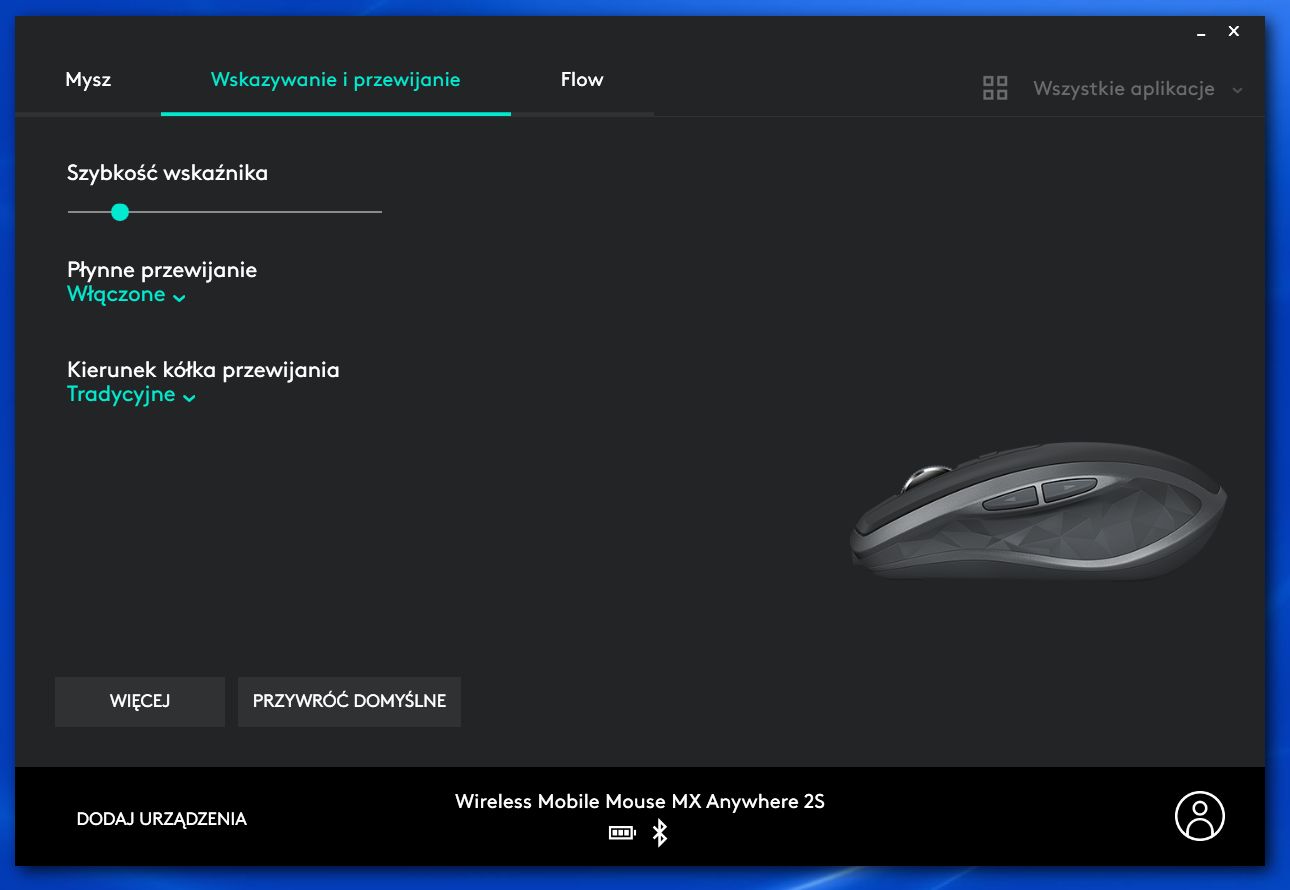The image size is (1290, 890).
Task: Switch to the Mysz tab
Action: 88,79
